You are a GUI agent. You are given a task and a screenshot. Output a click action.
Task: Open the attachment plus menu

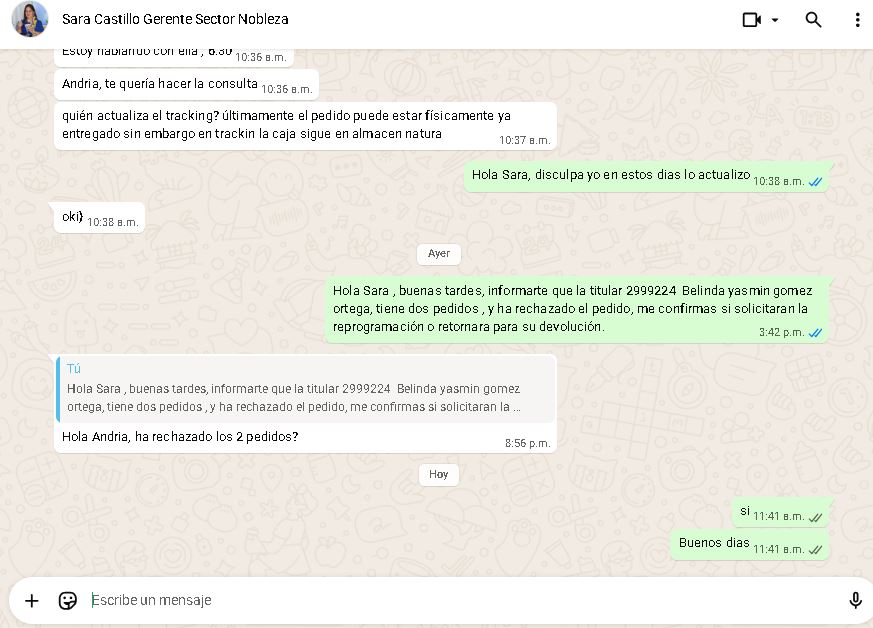(32, 600)
